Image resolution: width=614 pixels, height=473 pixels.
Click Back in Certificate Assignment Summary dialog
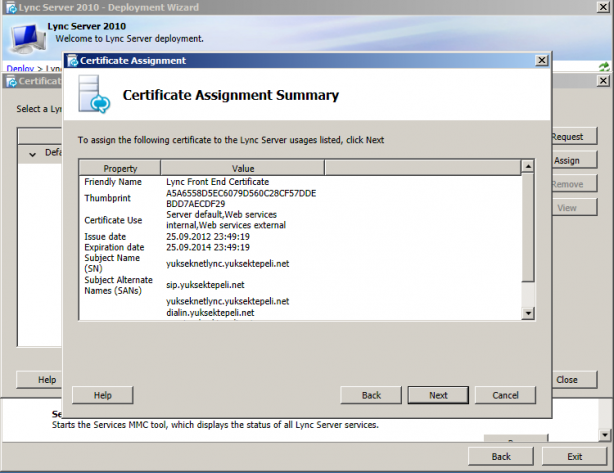[371, 395]
